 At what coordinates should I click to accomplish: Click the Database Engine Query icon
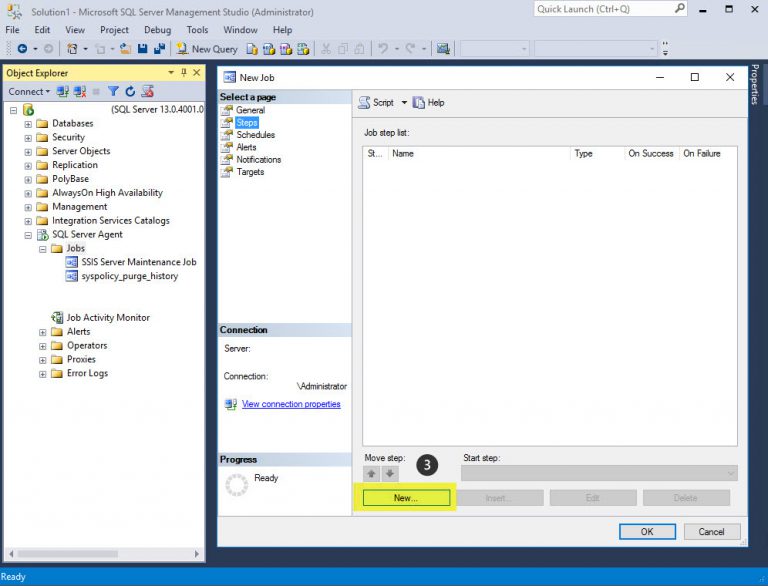(252, 49)
